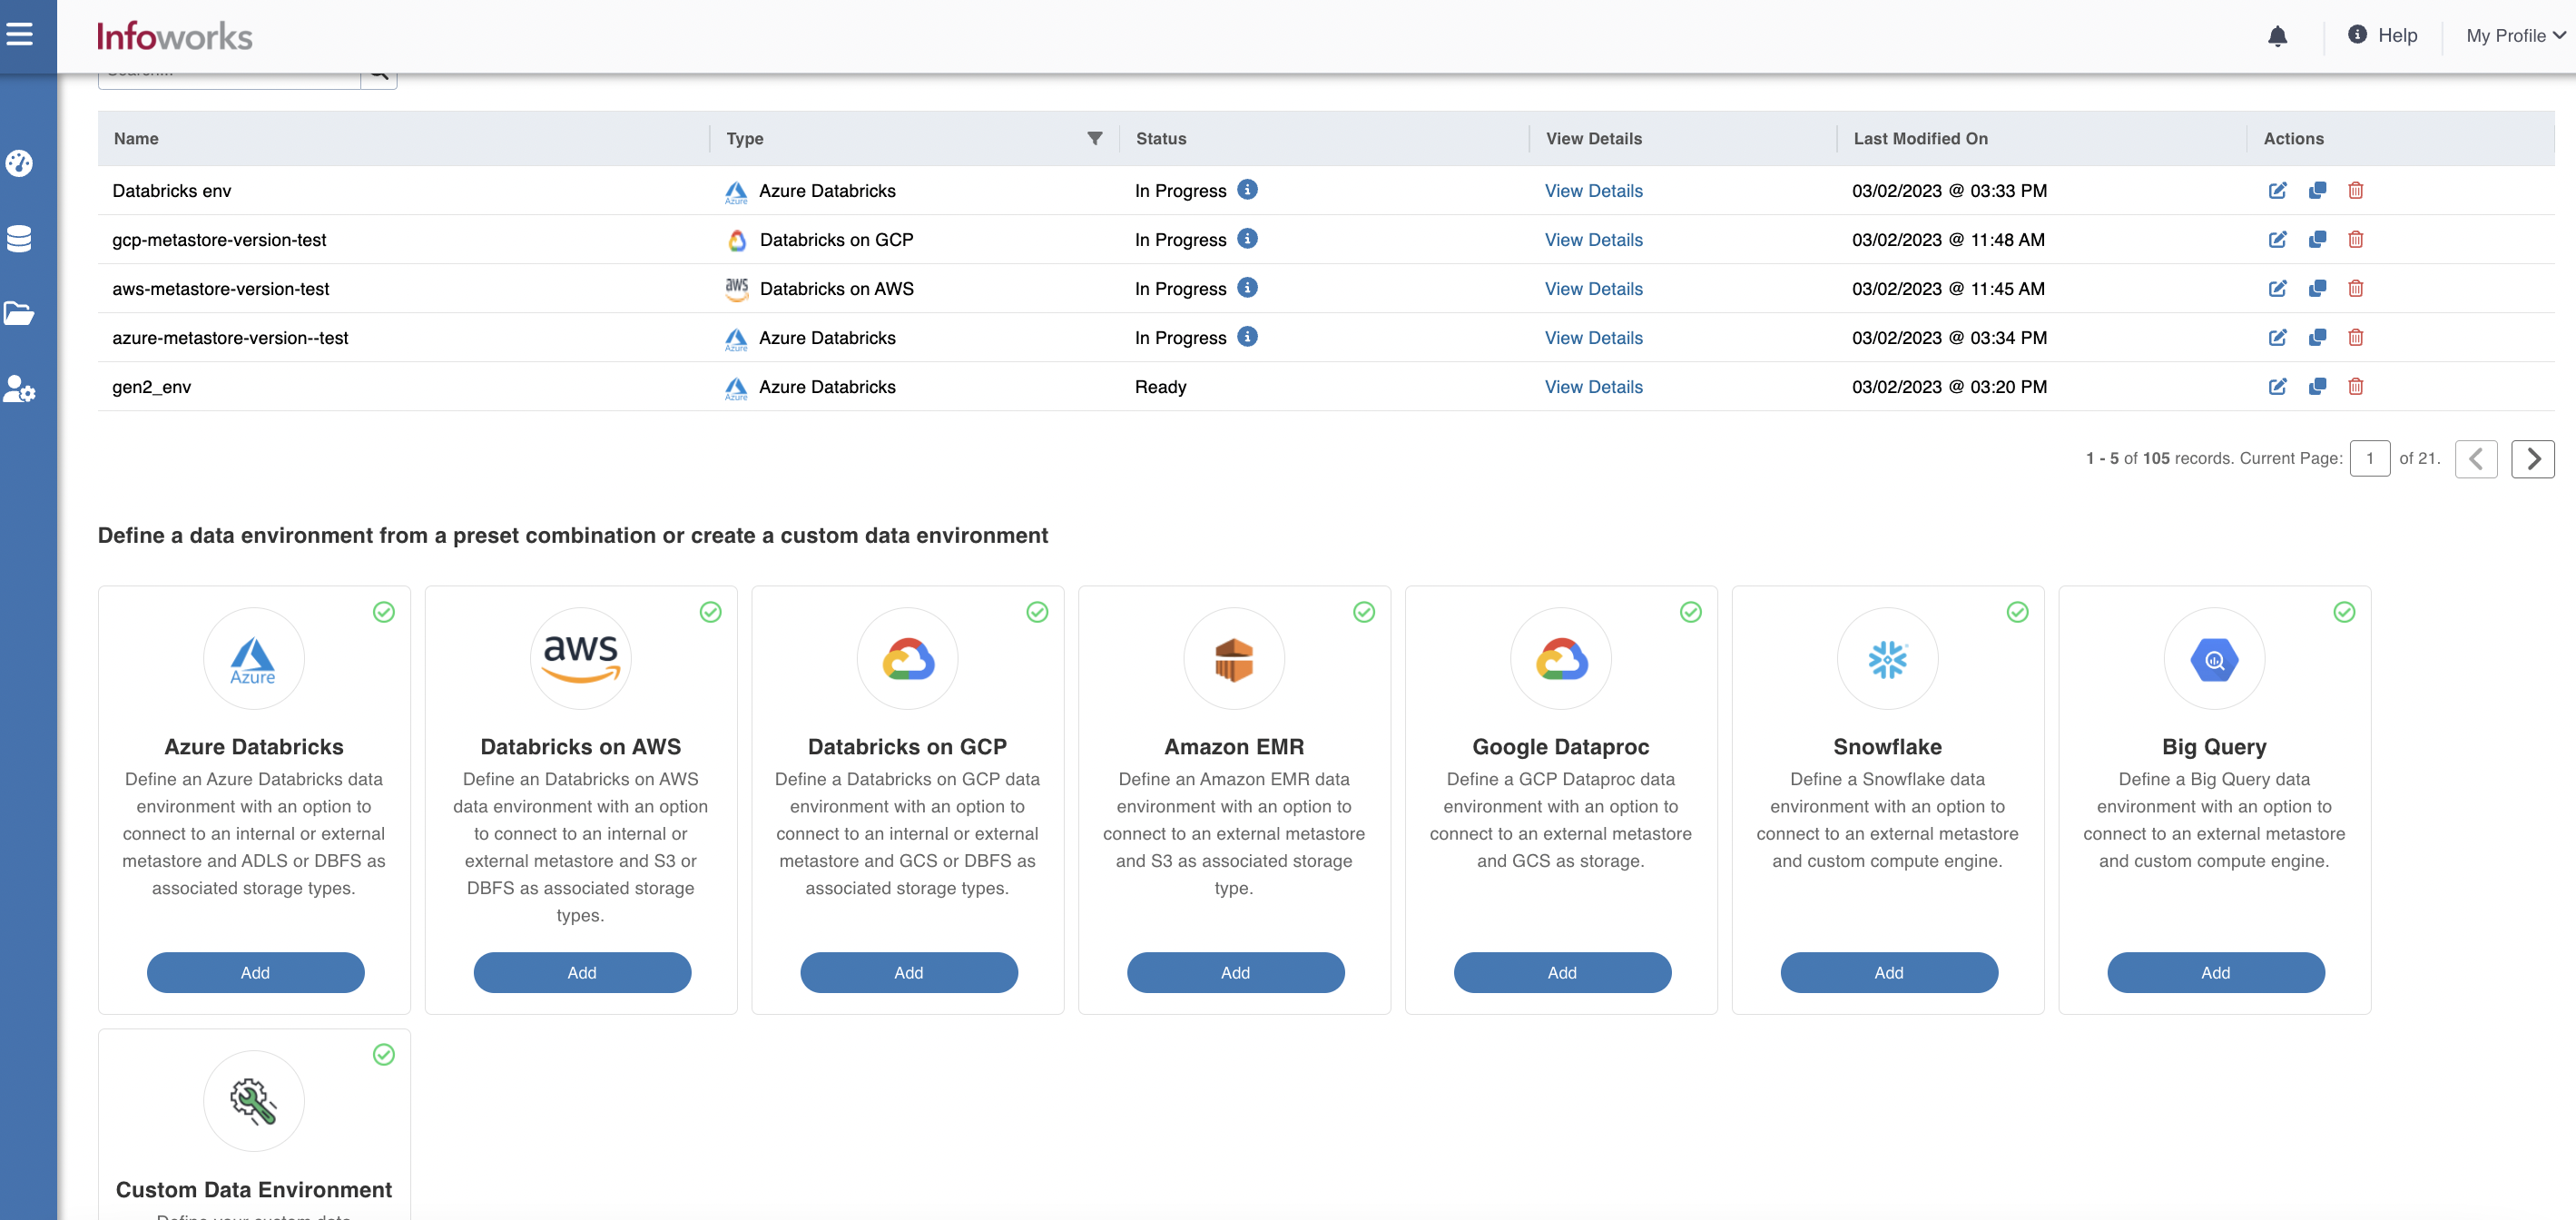Screen dimensions: 2576x1220
Task: Clone the aws-metastore-version-test environment
Action: tap(2317, 288)
